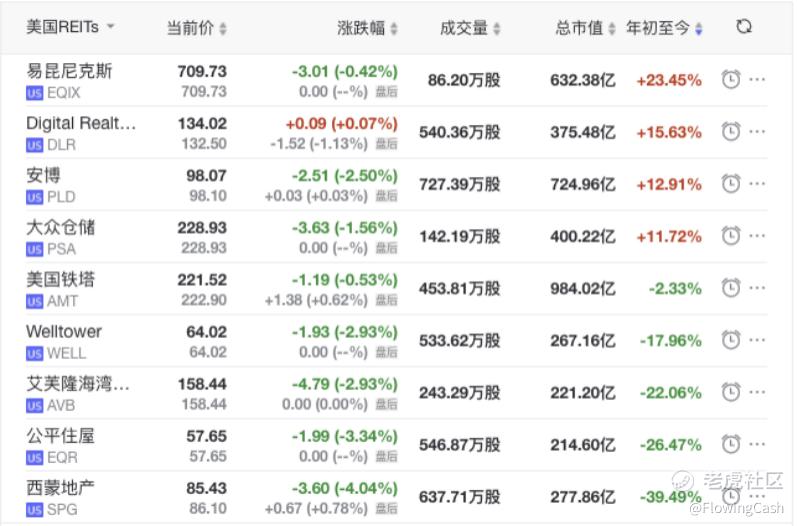Open the 美国铁塔 stock
Screen dimensions: 798x526
click(x=61, y=280)
